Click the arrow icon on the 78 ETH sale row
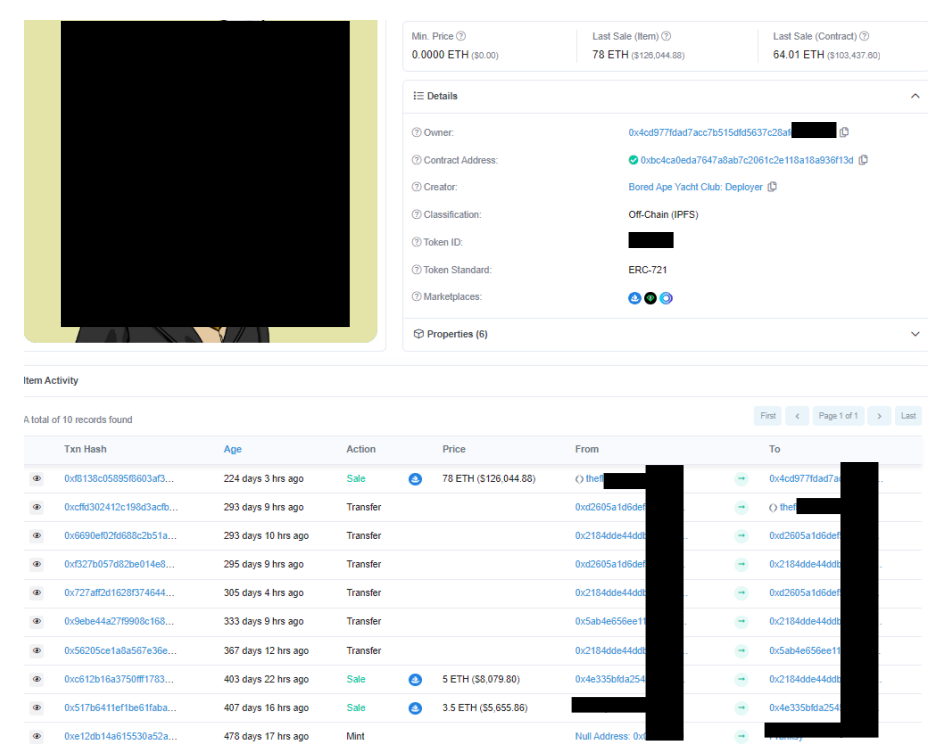 click(x=741, y=479)
